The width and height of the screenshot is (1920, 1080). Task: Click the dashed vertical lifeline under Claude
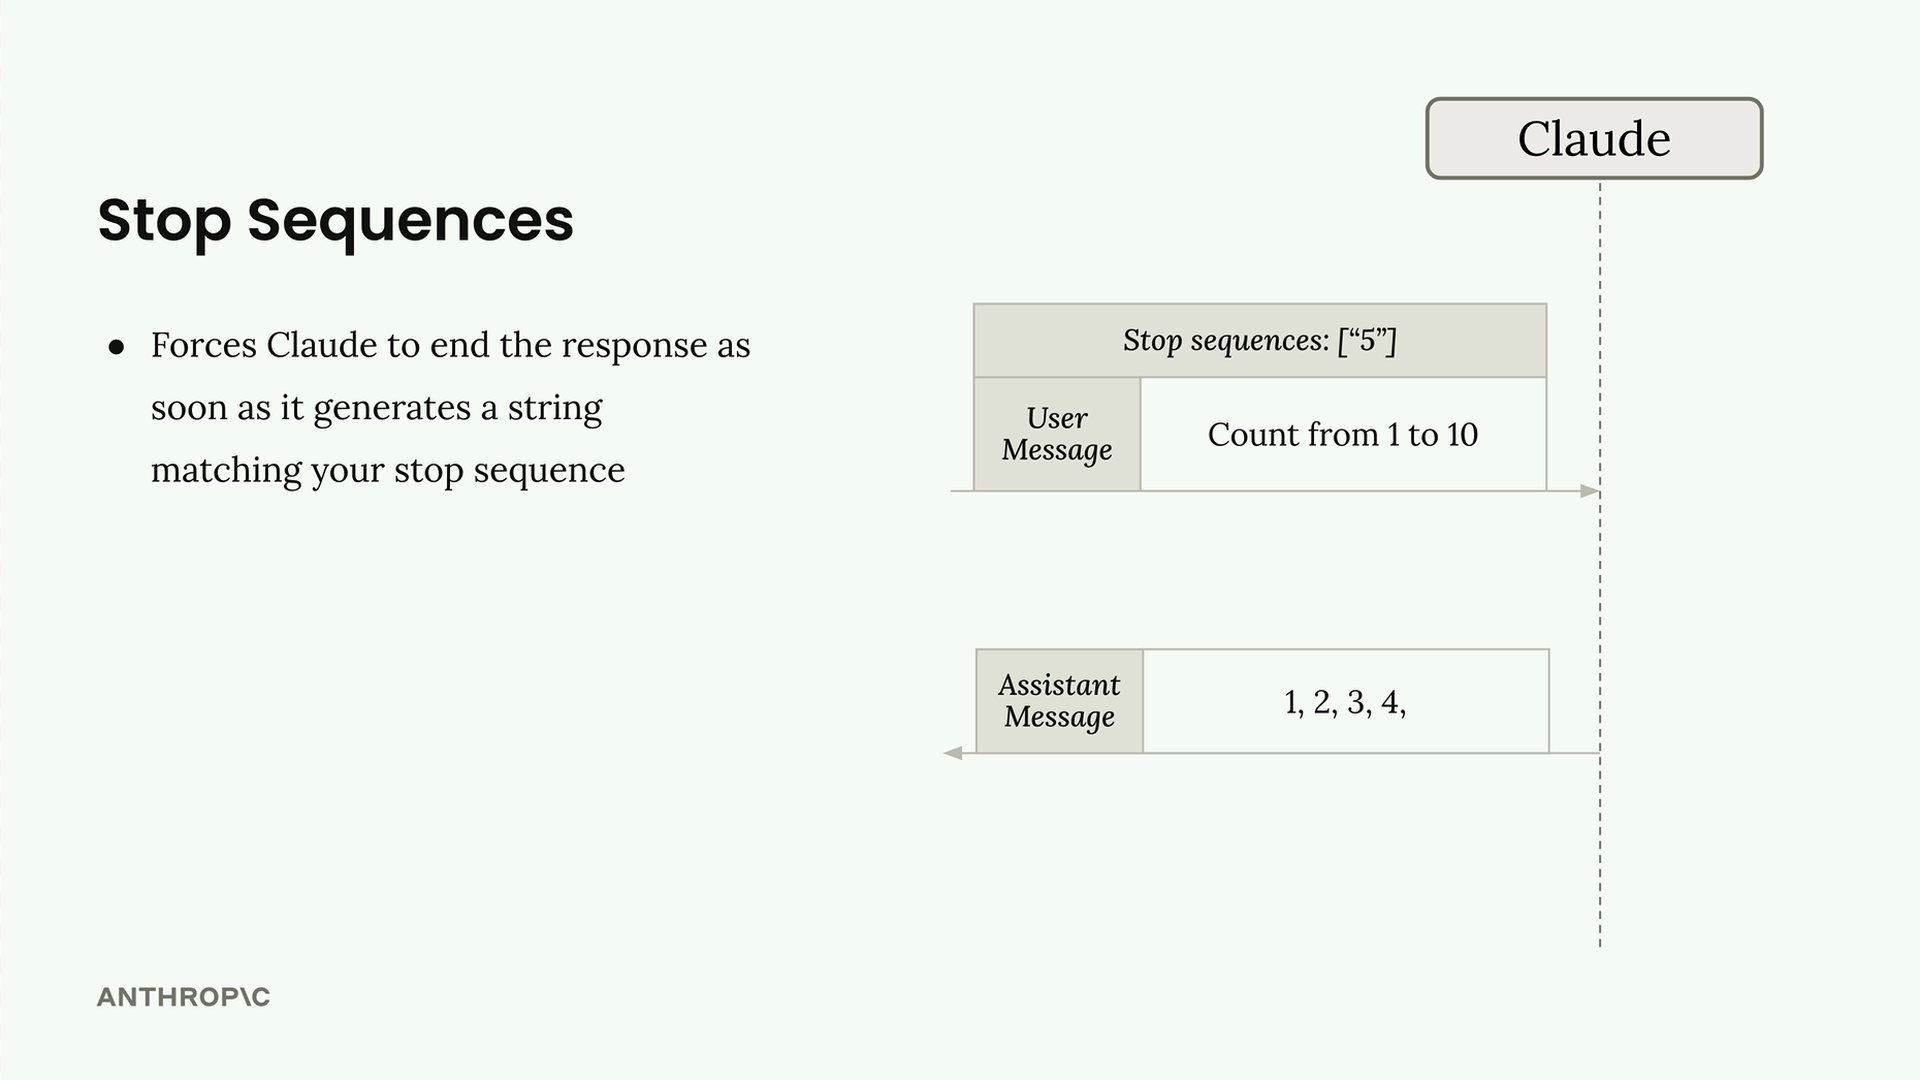[1600, 565]
